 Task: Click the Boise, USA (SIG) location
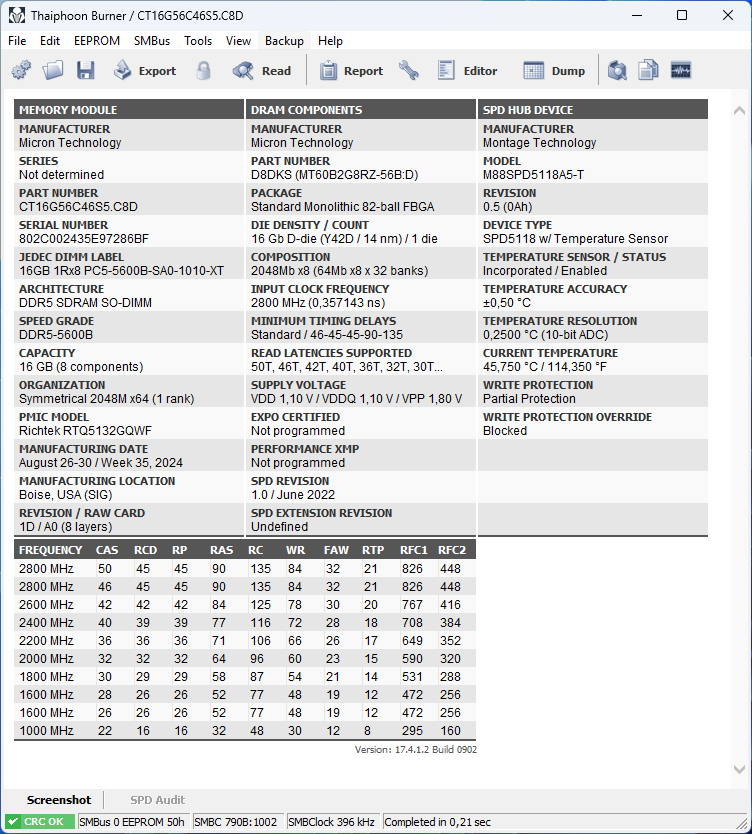[x=65, y=494]
